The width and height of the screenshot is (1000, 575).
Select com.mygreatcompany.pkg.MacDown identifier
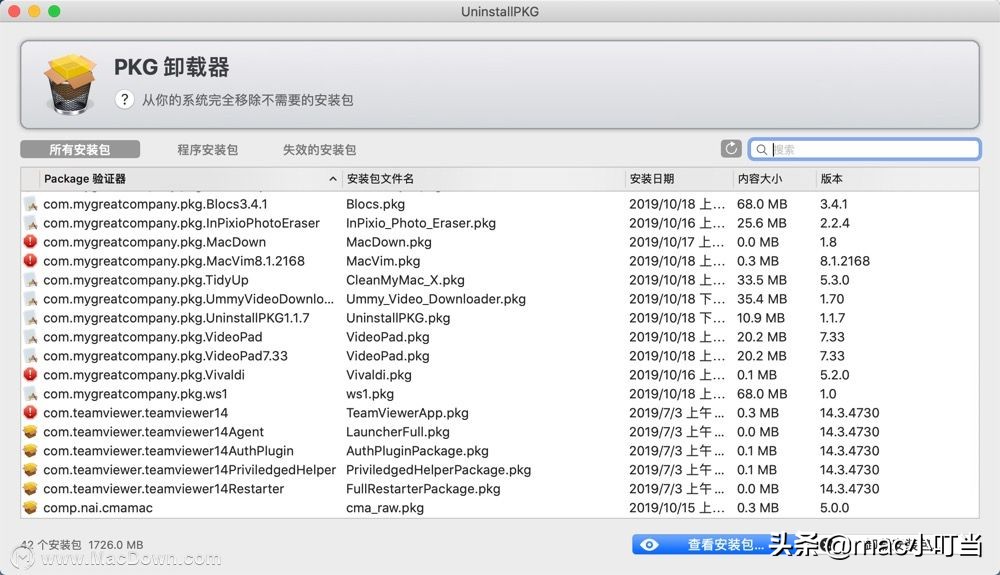click(154, 242)
